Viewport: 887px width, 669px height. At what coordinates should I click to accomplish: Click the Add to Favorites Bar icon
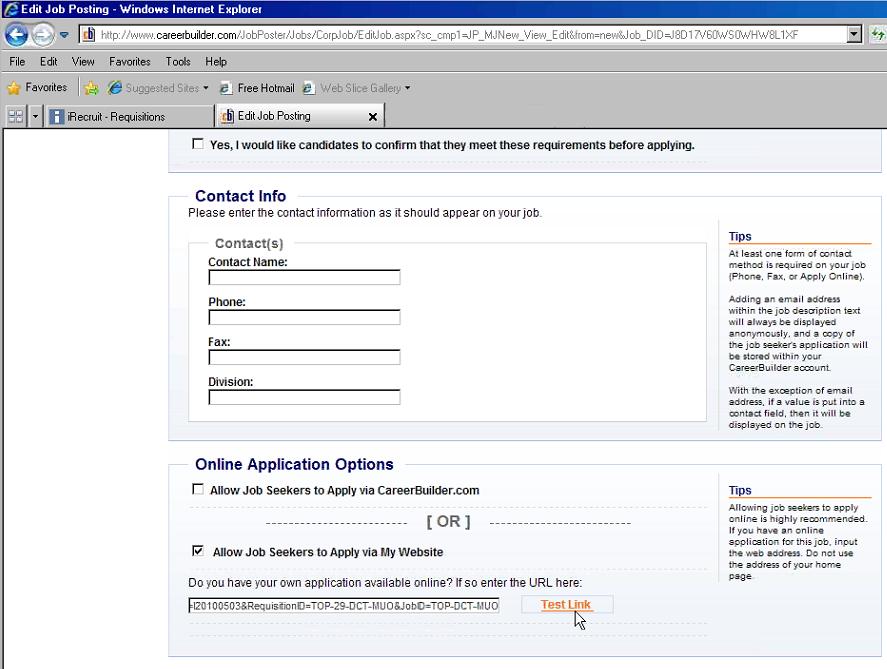coord(91,88)
